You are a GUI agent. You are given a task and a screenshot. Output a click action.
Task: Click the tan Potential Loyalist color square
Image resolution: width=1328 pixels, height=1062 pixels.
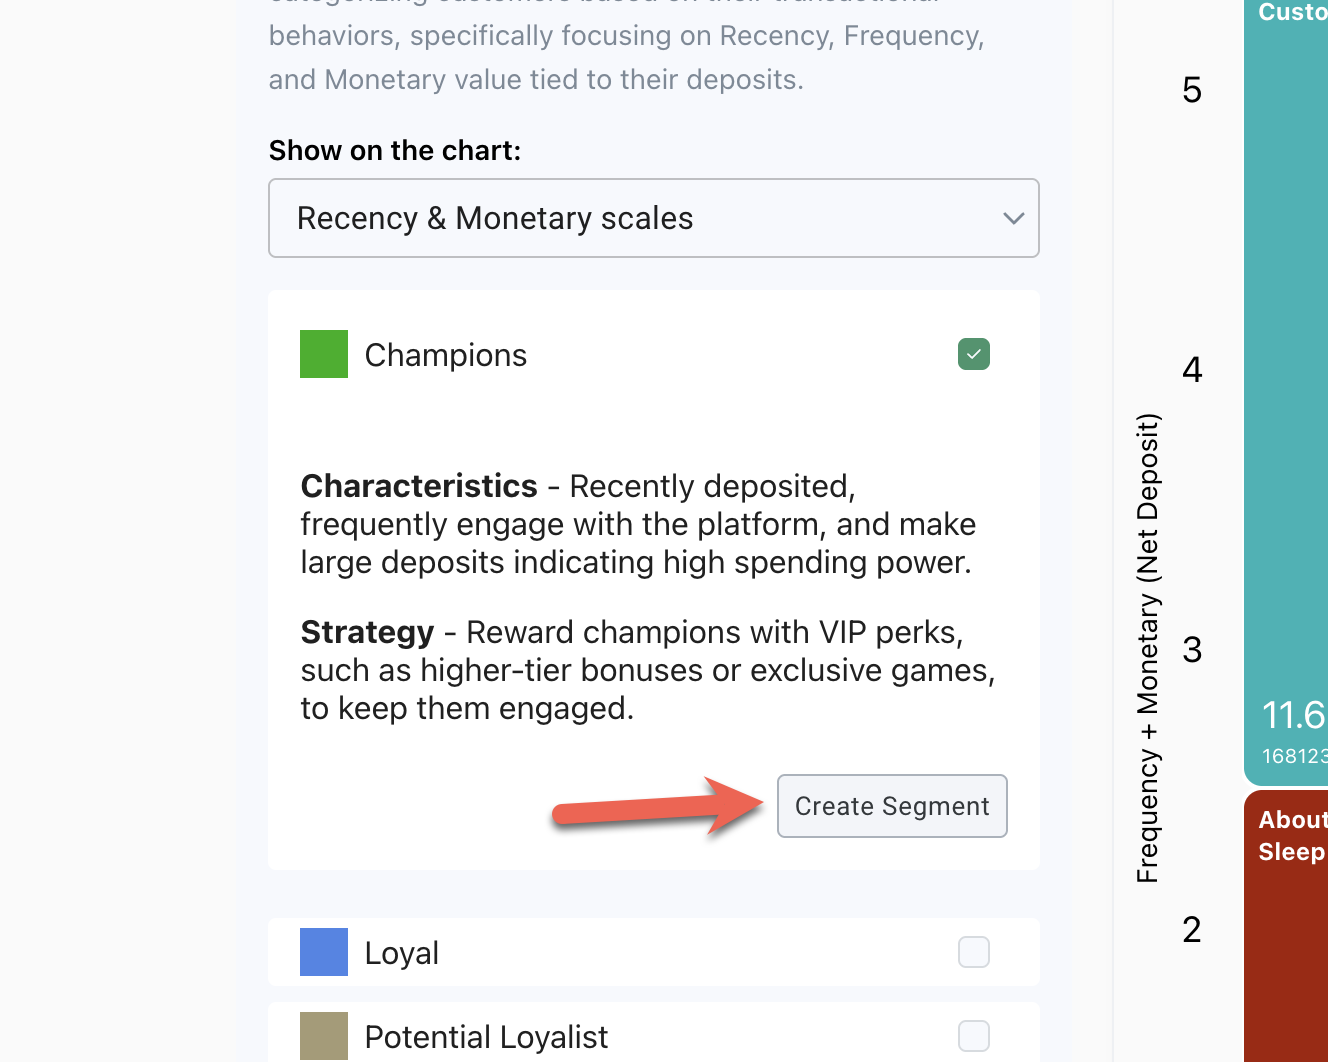[324, 1036]
